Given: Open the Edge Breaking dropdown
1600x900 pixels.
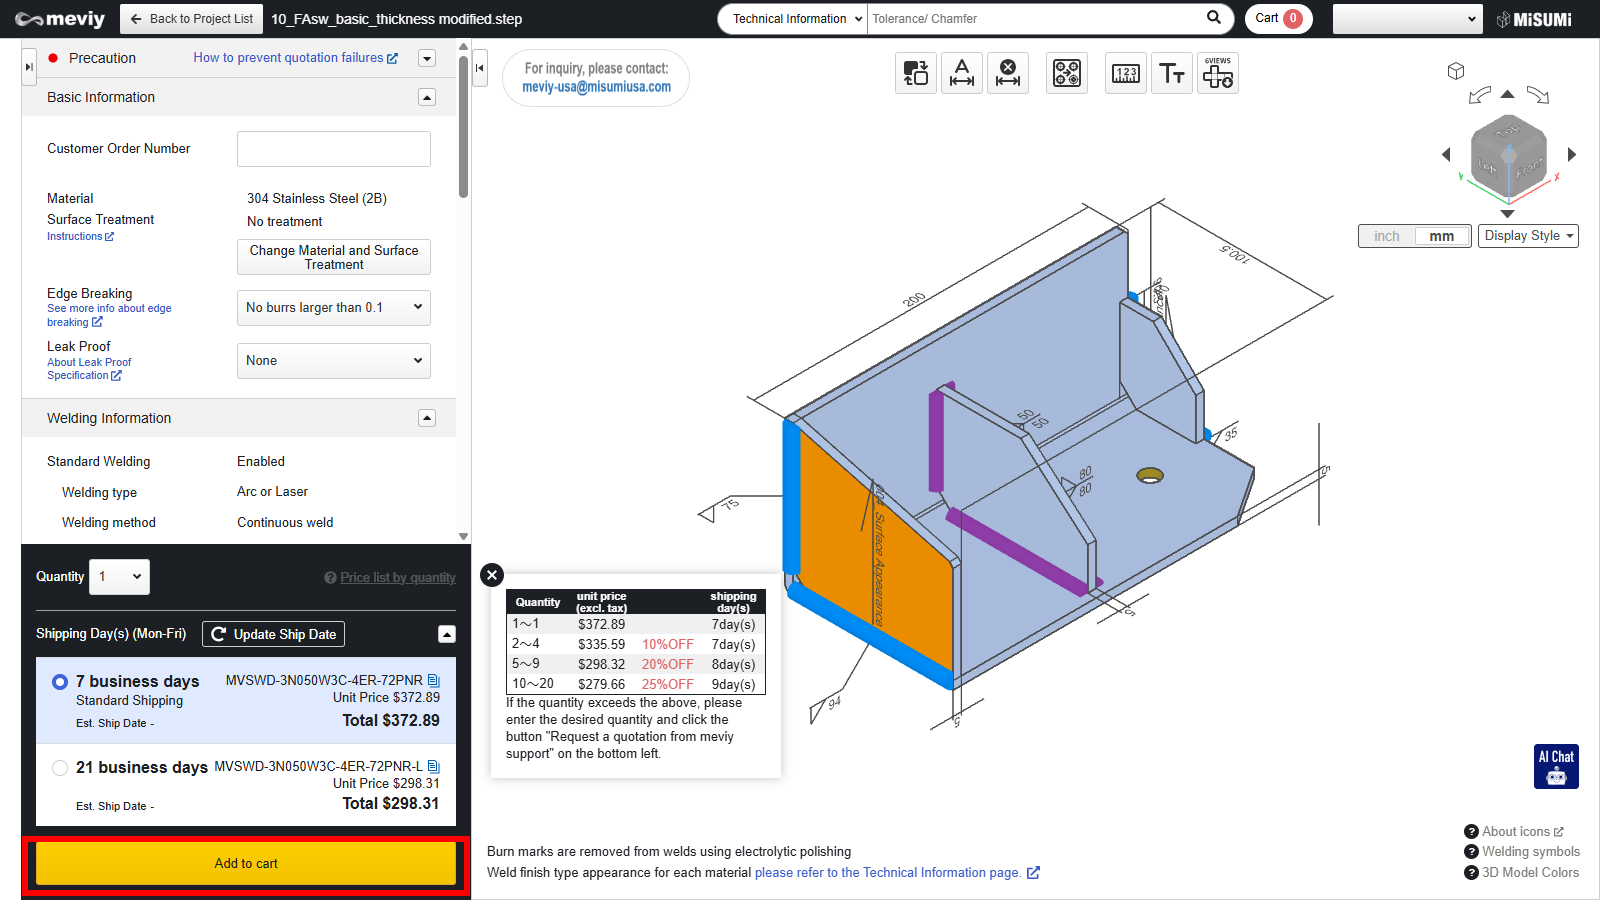Looking at the screenshot, I should click(333, 308).
